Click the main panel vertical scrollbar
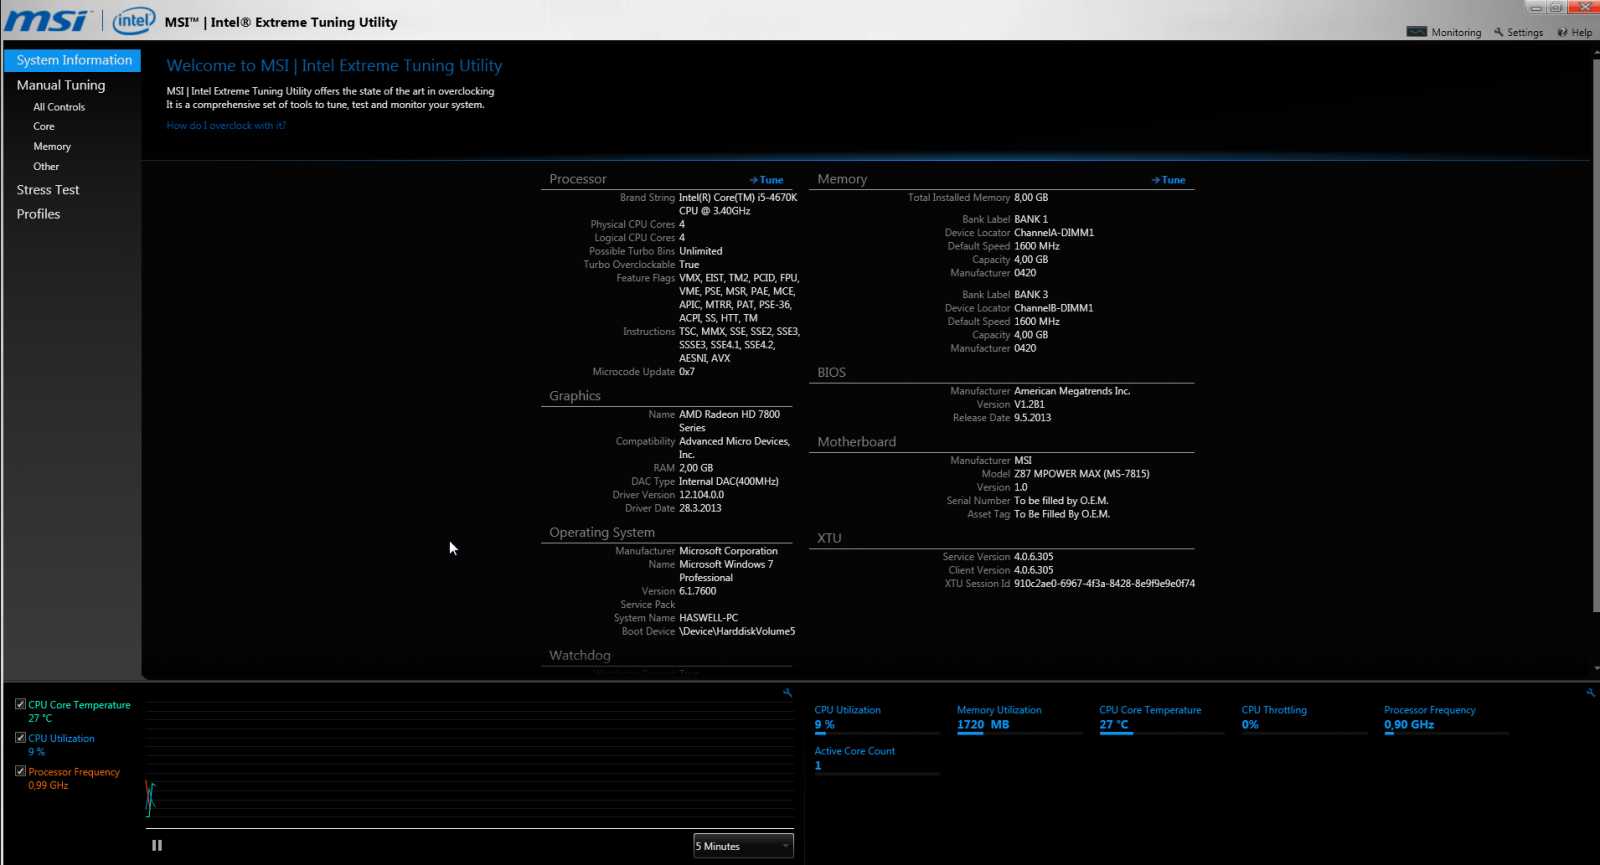Viewport: 1600px width, 865px height. [x=1595, y=337]
